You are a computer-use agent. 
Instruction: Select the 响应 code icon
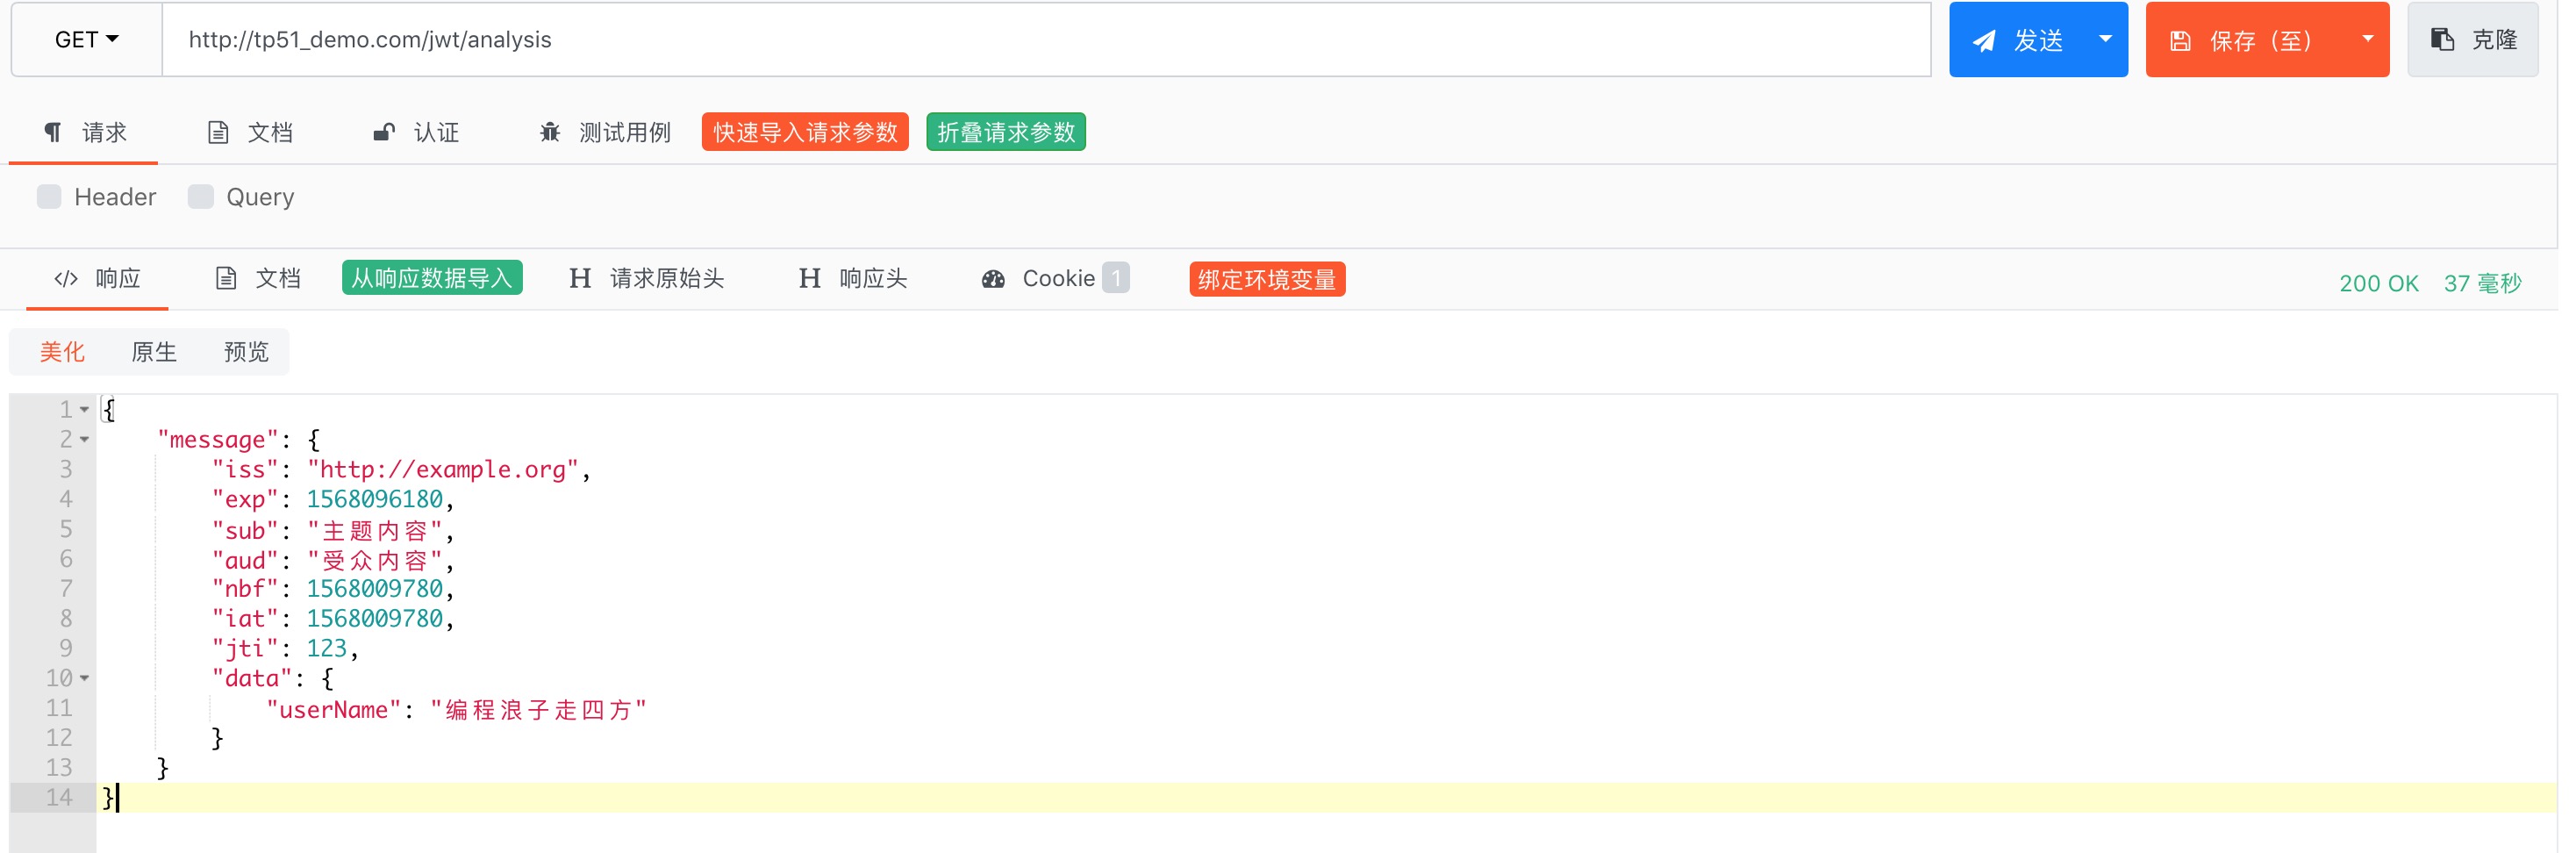(x=66, y=278)
